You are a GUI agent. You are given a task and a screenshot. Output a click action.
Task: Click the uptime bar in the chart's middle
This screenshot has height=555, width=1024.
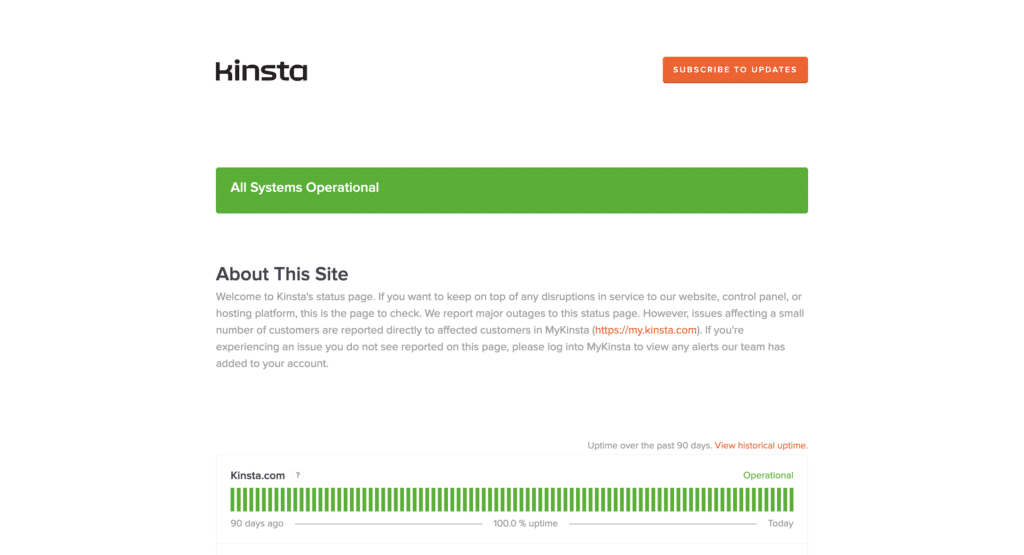click(x=511, y=500)
